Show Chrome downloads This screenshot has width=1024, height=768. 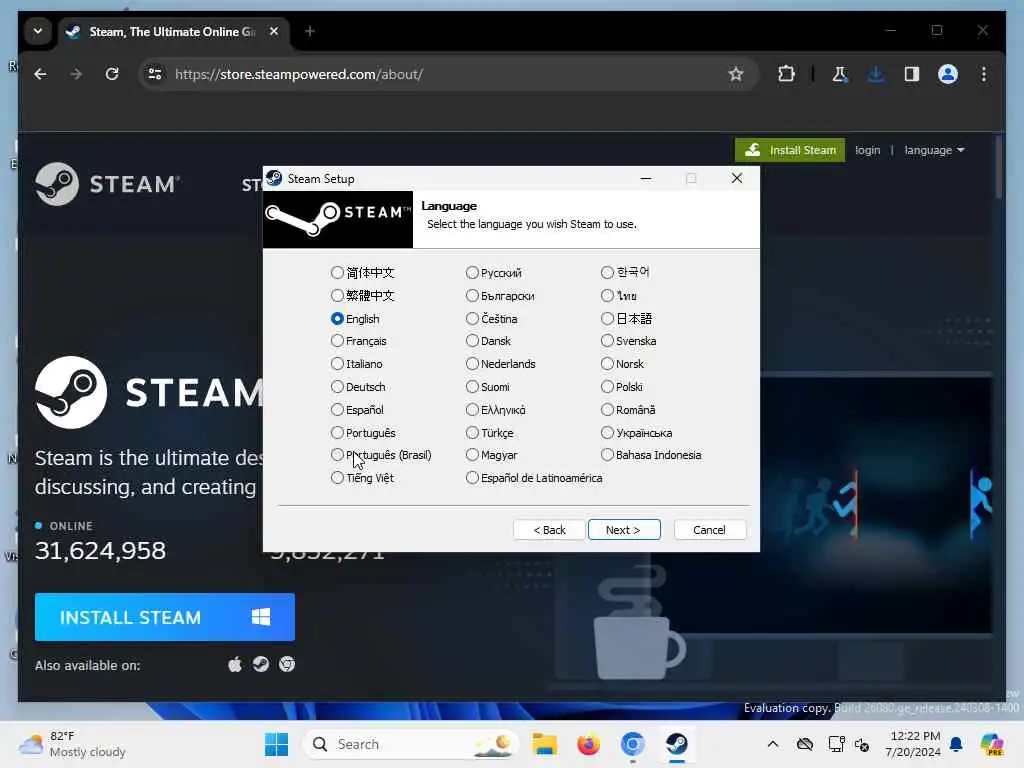876,74
